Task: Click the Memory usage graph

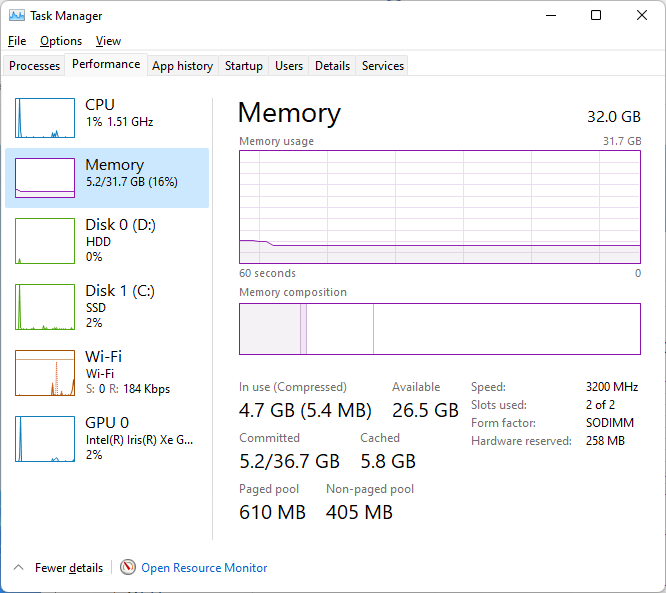Action: coord(440,207)
